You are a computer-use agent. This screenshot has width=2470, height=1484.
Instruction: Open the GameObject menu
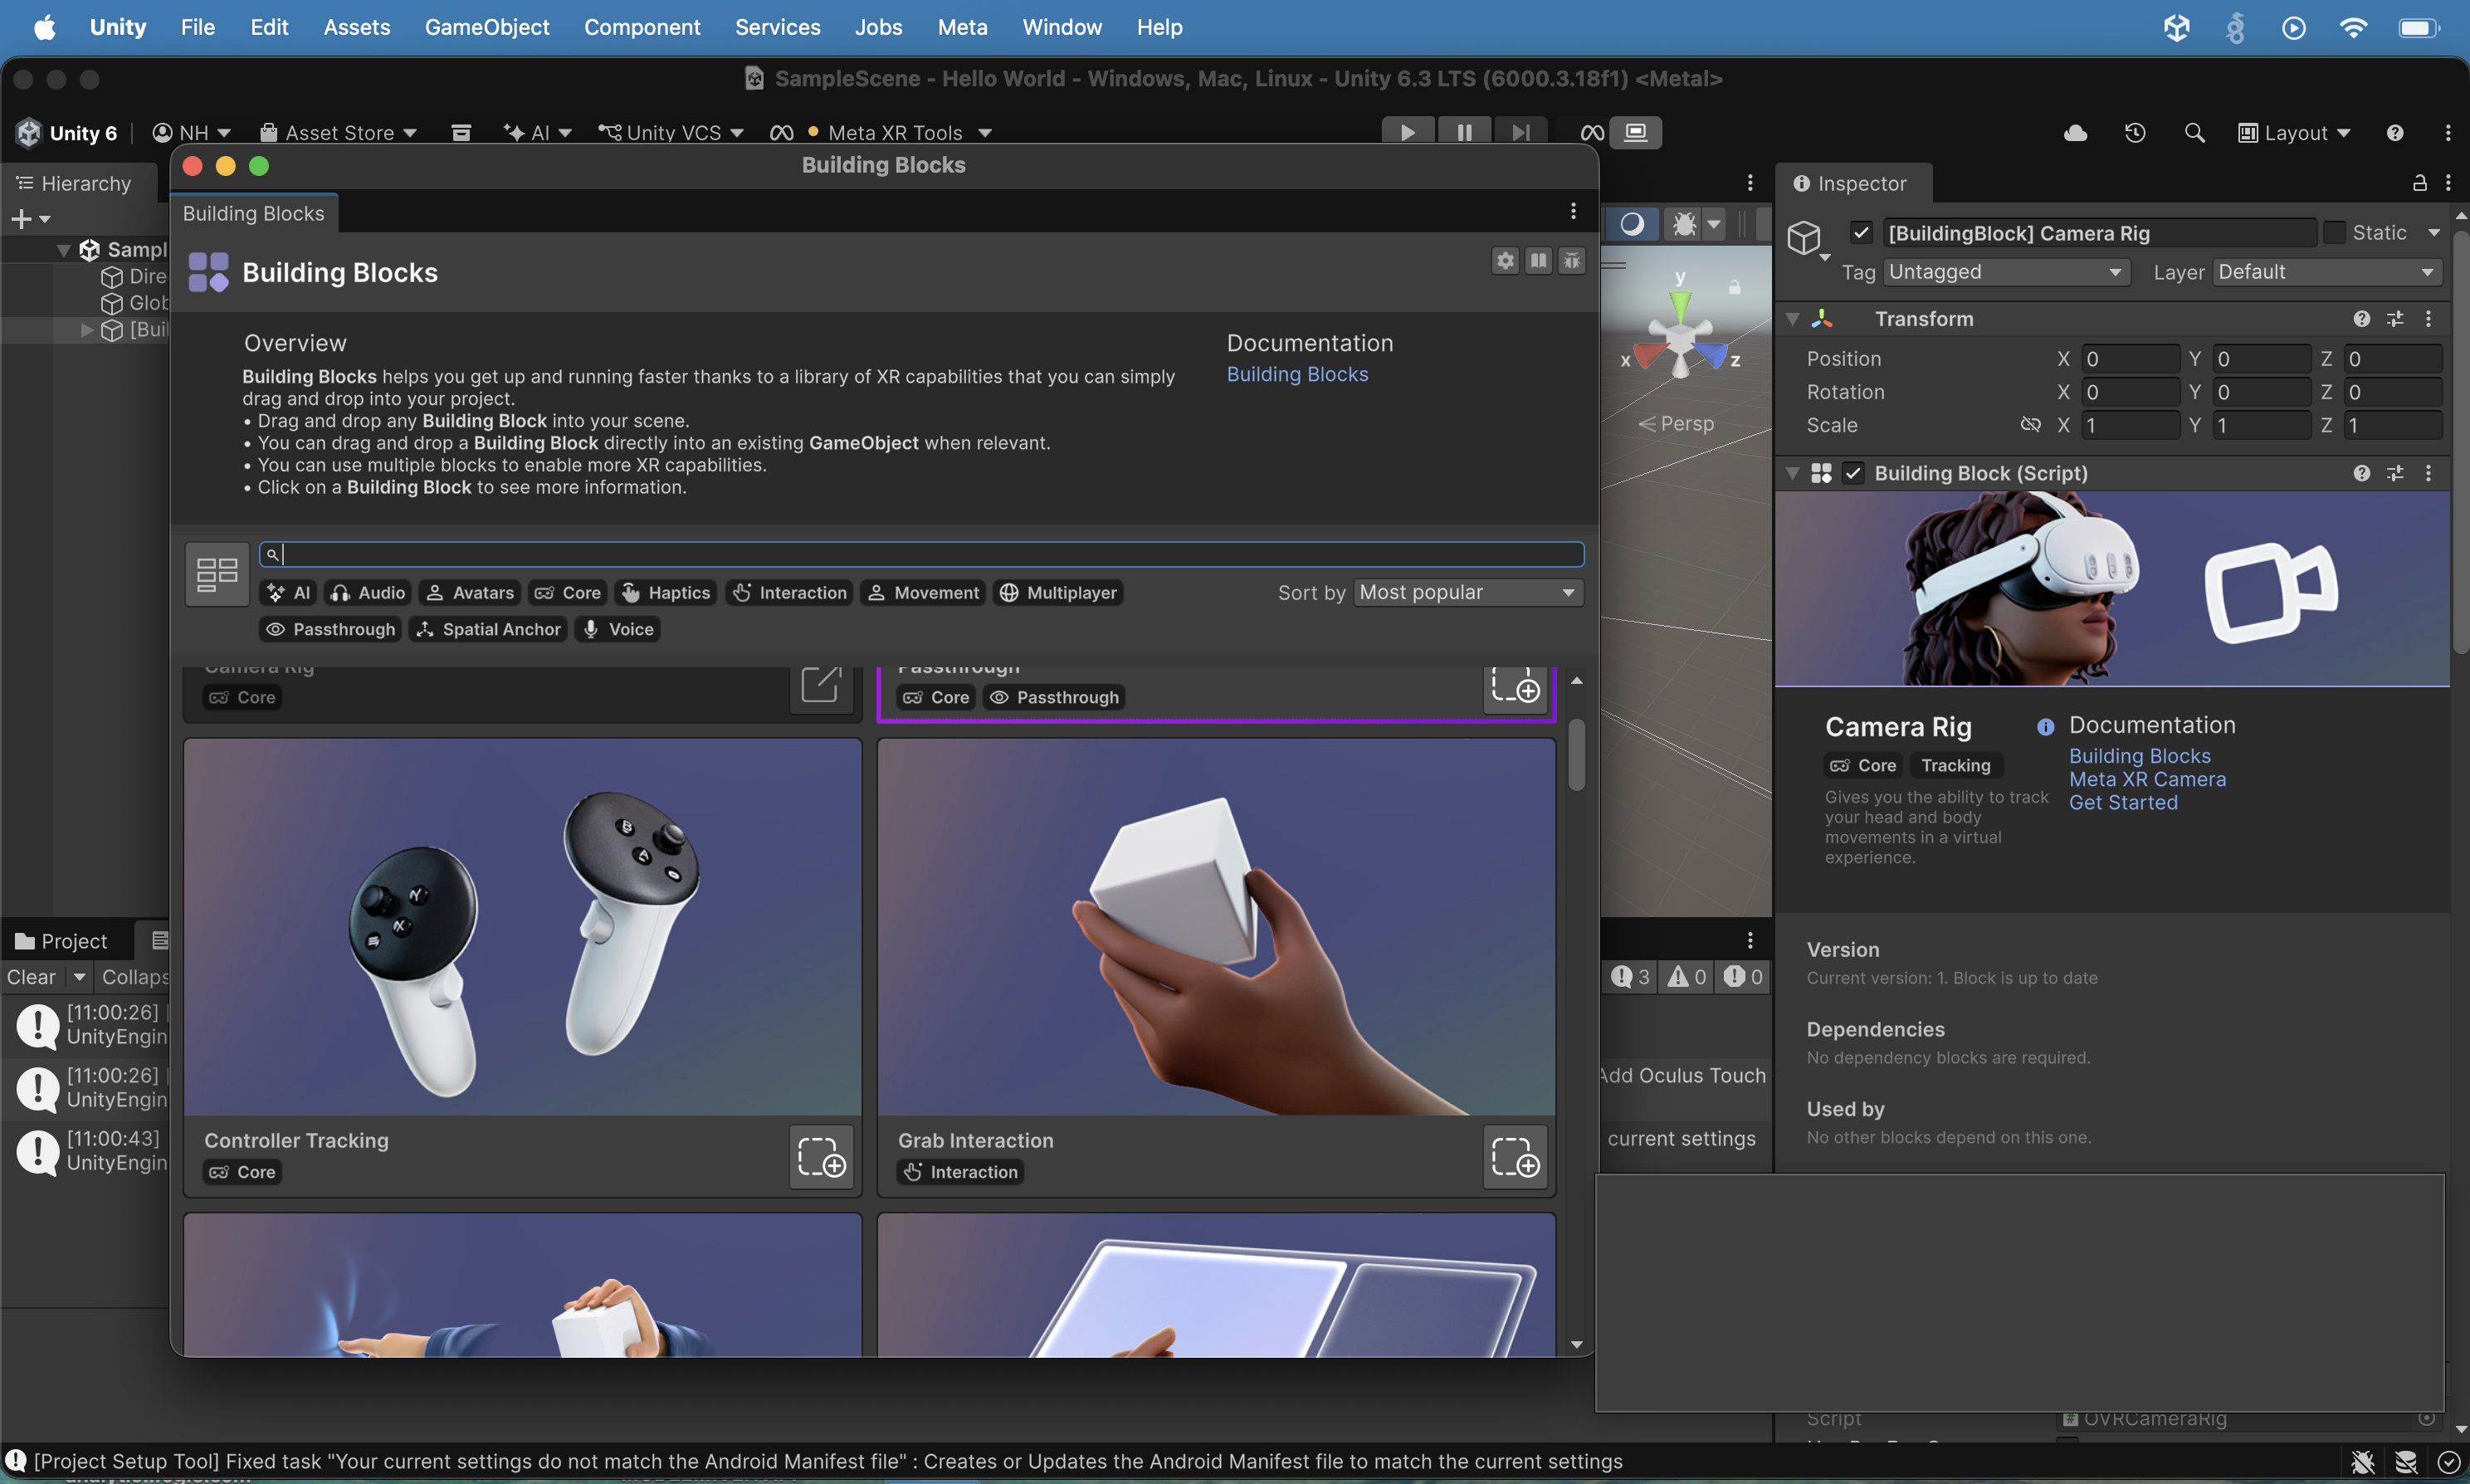487,27
